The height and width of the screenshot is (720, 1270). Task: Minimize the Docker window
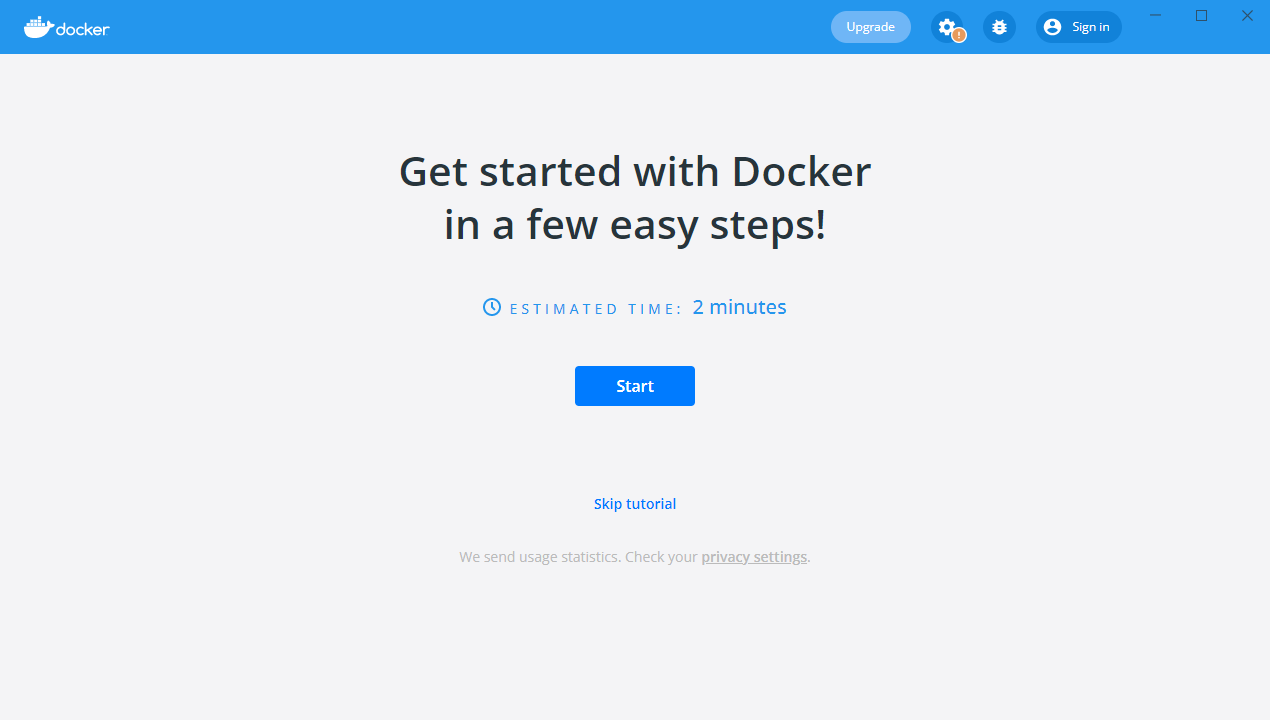coord(1156,15)
